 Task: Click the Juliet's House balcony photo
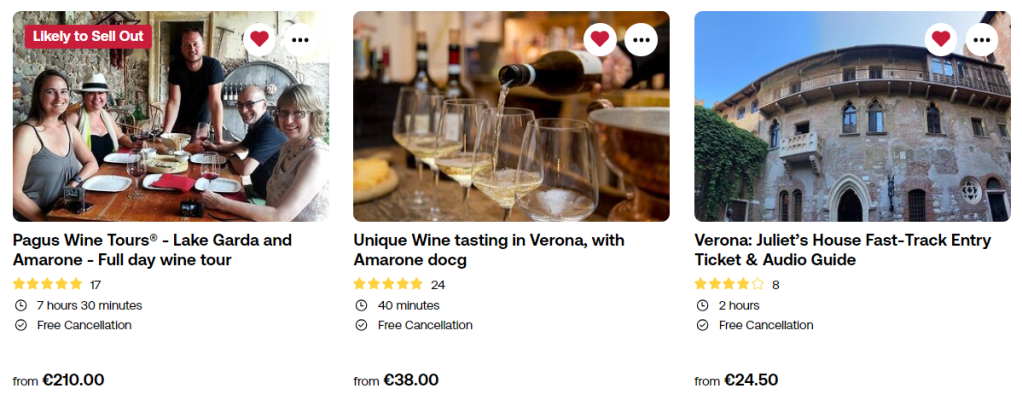click(850, 130)
